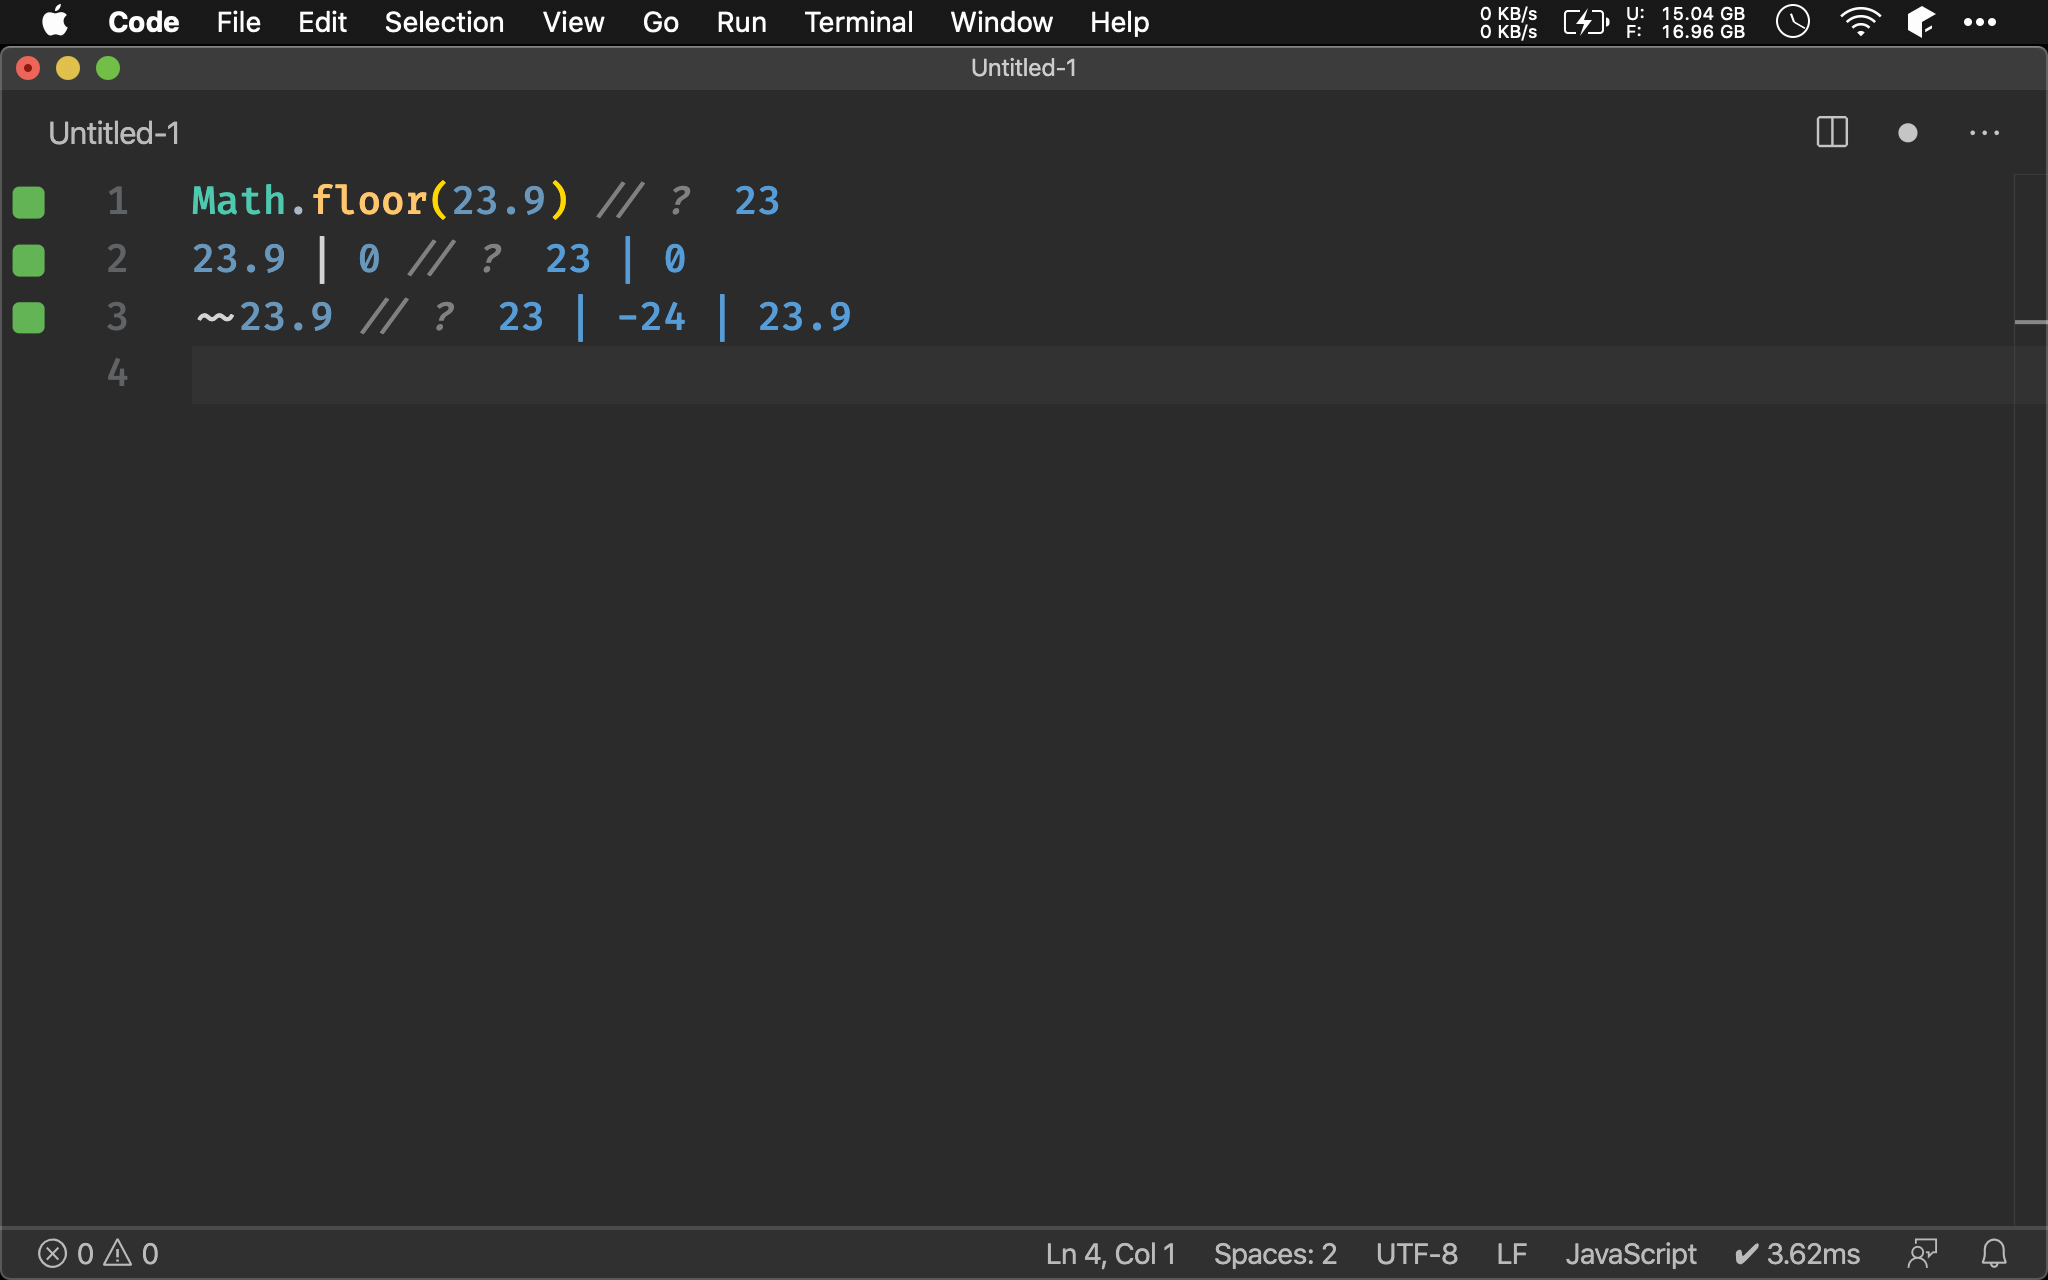Image resolution: width=2048 pixels, height=1280 pixels.
Task: Open the Wi-Fi menu bar icon
Action: [x=1859, y=22]
